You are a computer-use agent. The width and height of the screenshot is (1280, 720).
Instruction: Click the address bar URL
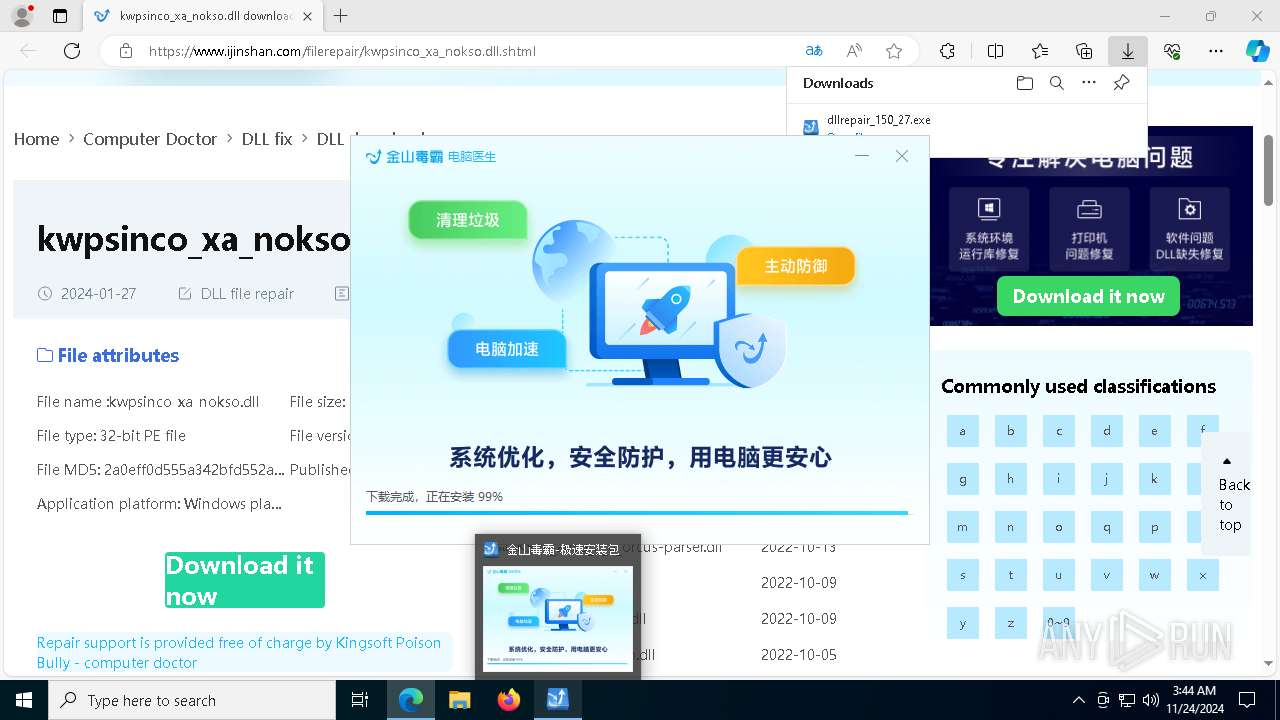342,51
